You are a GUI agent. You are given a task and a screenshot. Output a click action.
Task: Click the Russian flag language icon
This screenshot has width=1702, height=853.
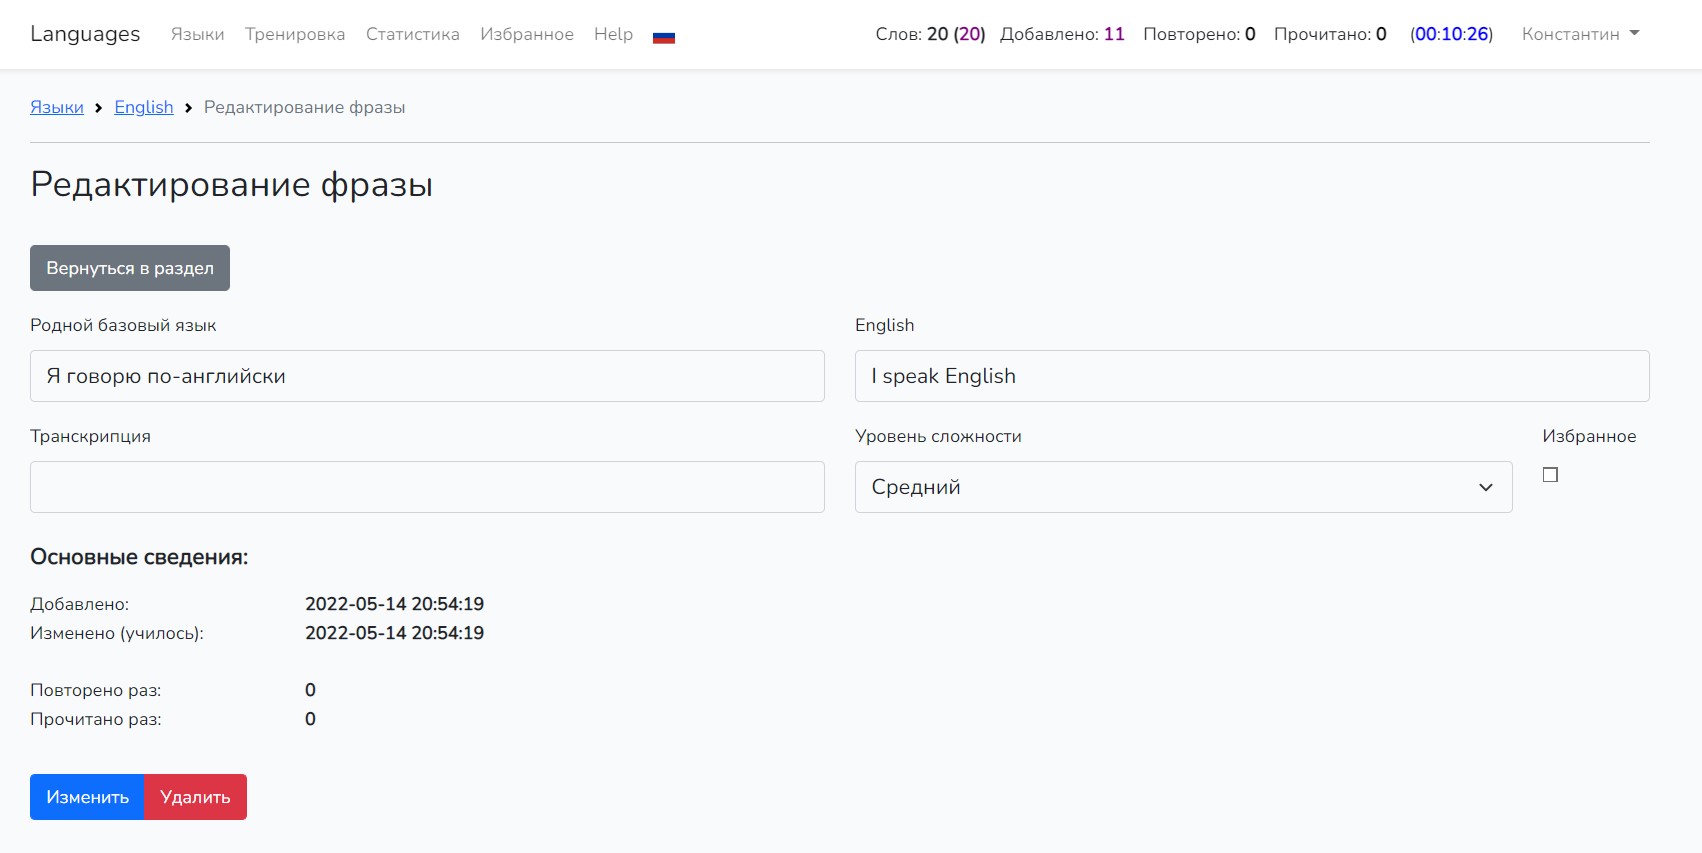[x=663, y=36]
